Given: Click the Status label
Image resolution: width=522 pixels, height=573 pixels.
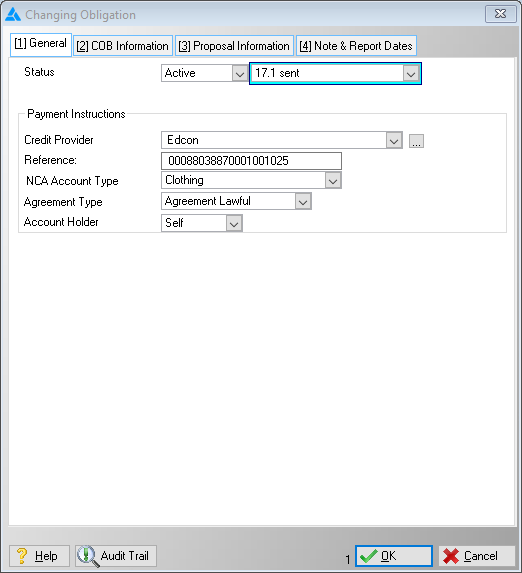Looking at the screenshot, I should pos(39,72).
